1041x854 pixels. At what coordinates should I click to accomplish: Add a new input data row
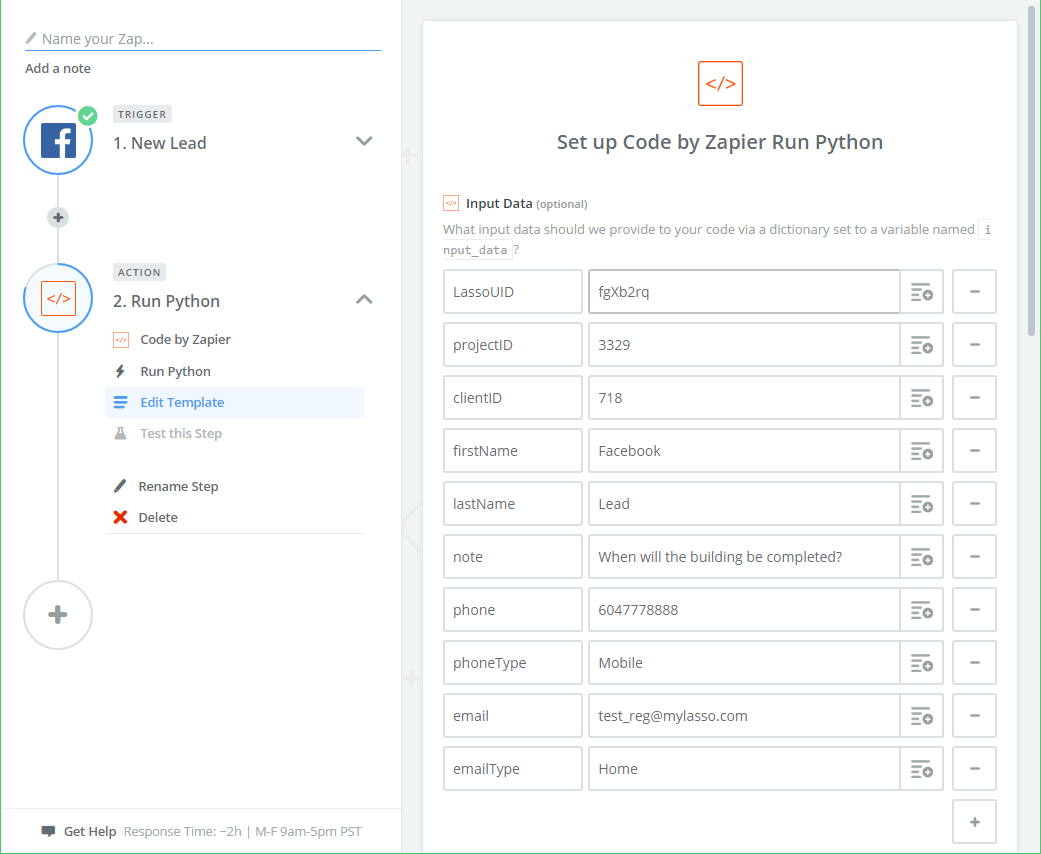974,822
